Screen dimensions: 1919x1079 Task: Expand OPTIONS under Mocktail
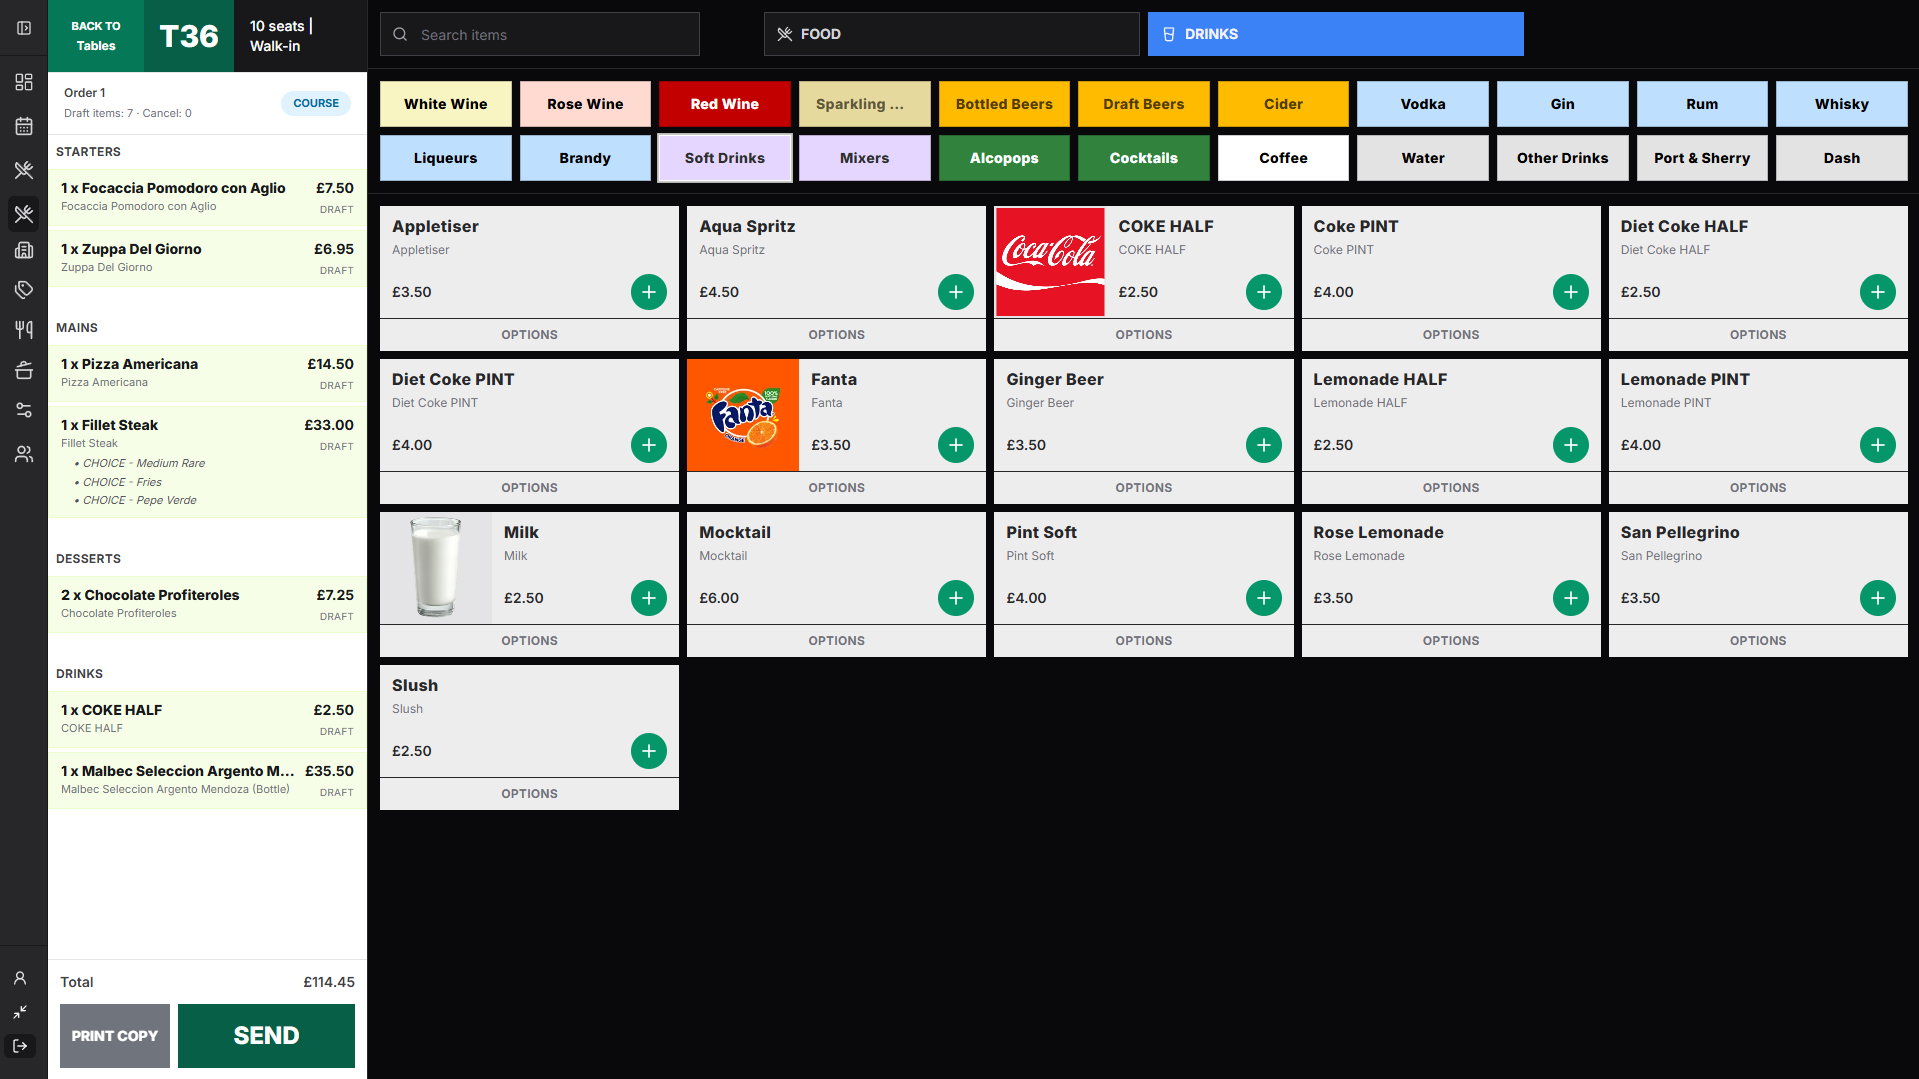(x=836, y=641)
